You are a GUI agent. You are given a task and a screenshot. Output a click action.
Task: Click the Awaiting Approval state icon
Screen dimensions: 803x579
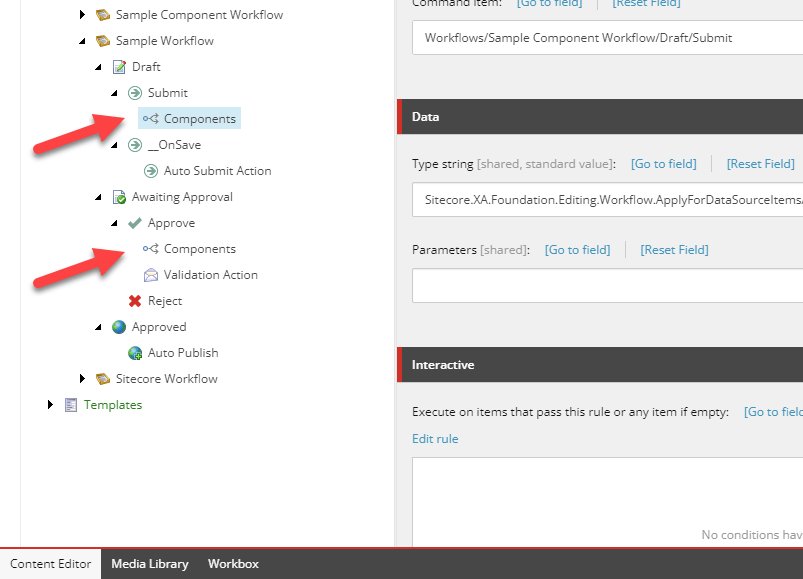120,197
